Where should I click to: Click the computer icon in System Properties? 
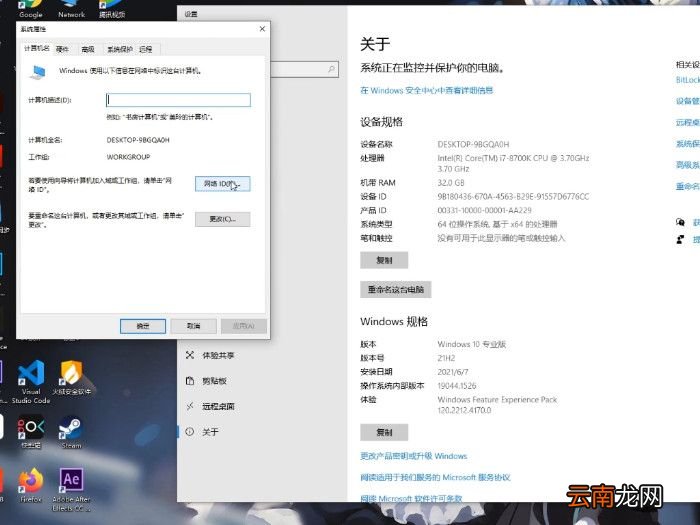38,72
